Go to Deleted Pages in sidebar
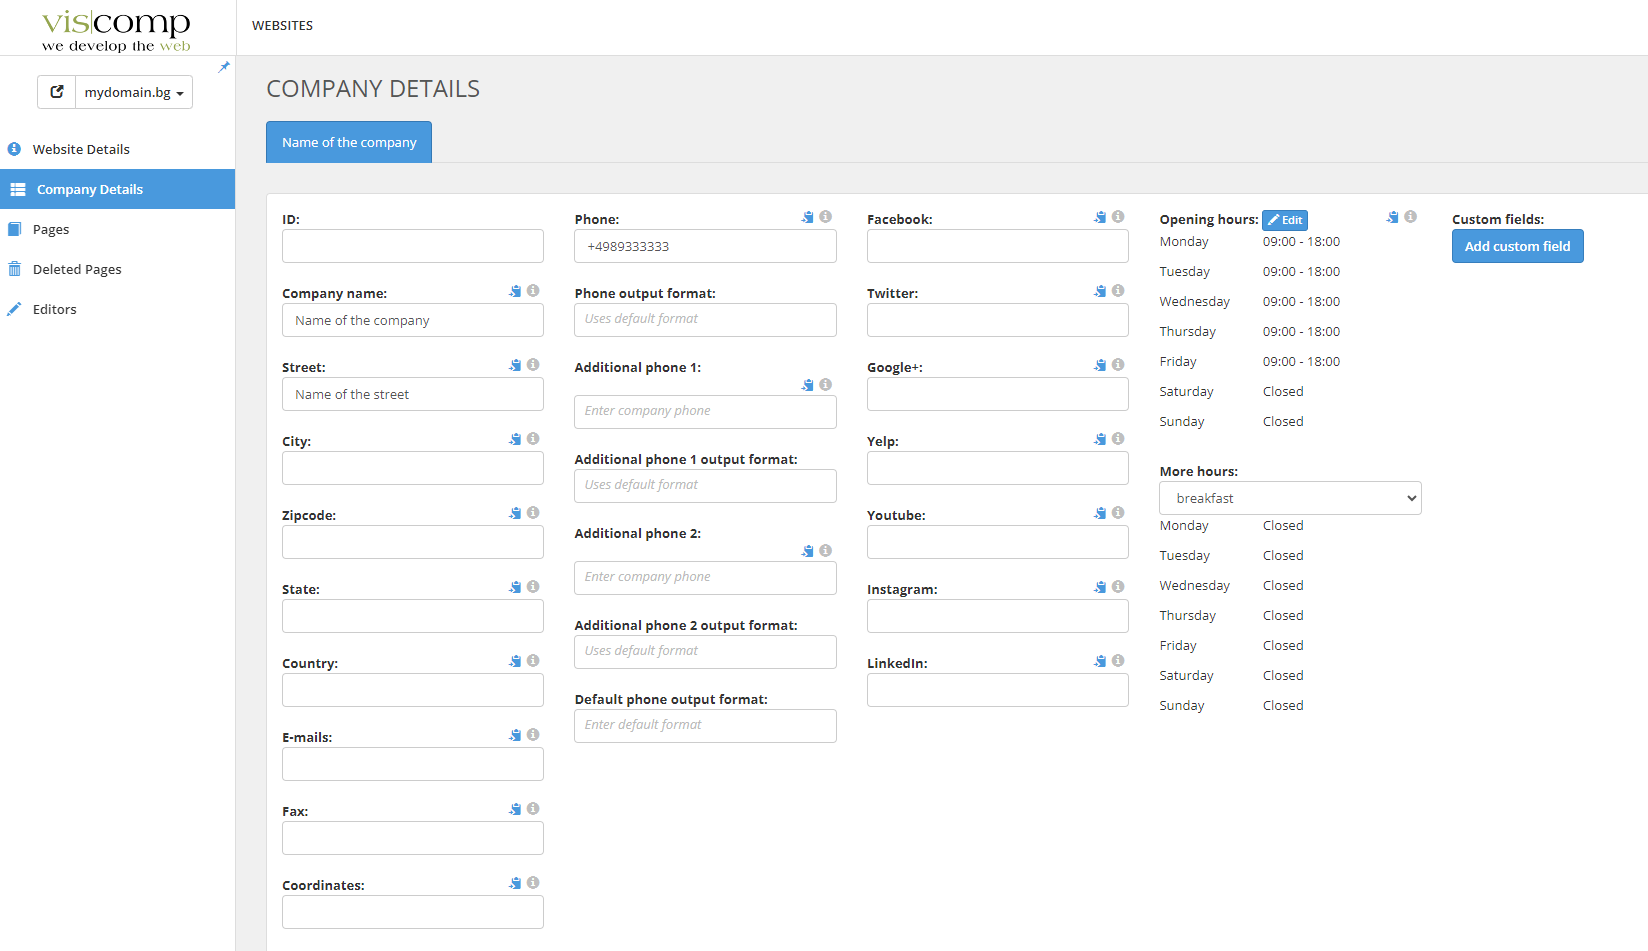1648x951 pixels. pyautogui.click(x=77, y=269)
